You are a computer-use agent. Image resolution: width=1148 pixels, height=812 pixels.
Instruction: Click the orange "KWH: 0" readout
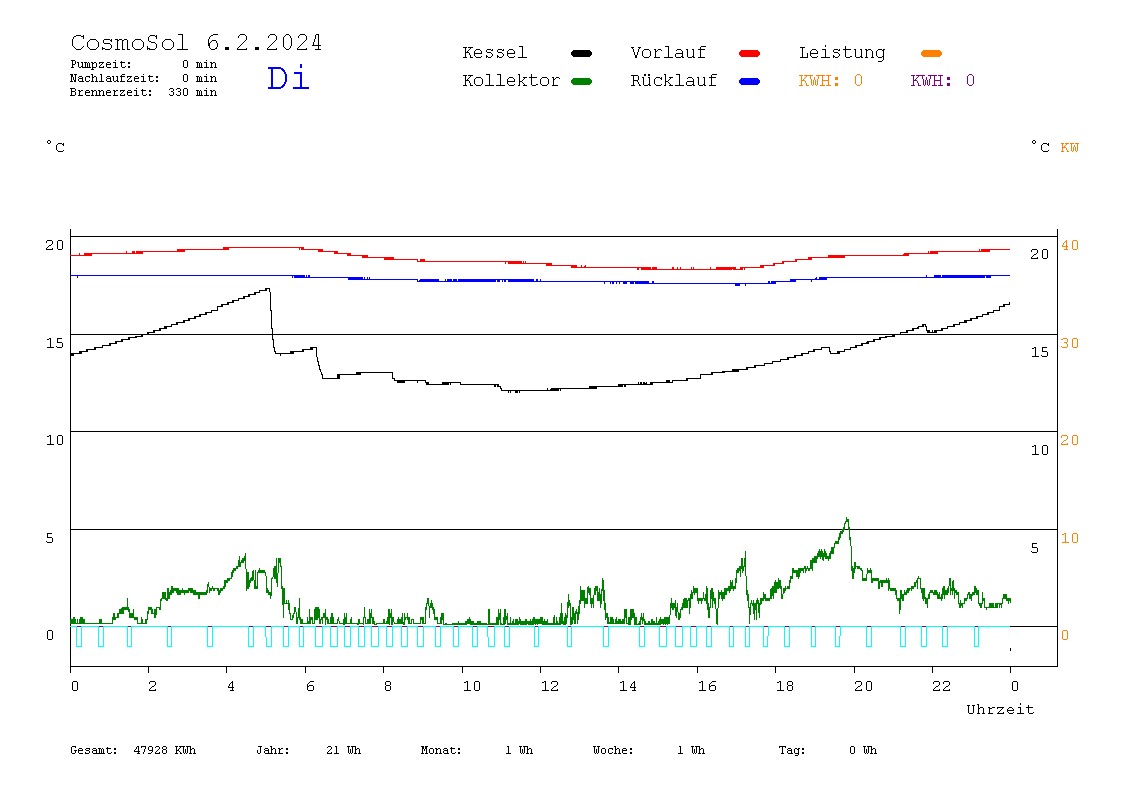pyautogui.click(x=831, y=81)
